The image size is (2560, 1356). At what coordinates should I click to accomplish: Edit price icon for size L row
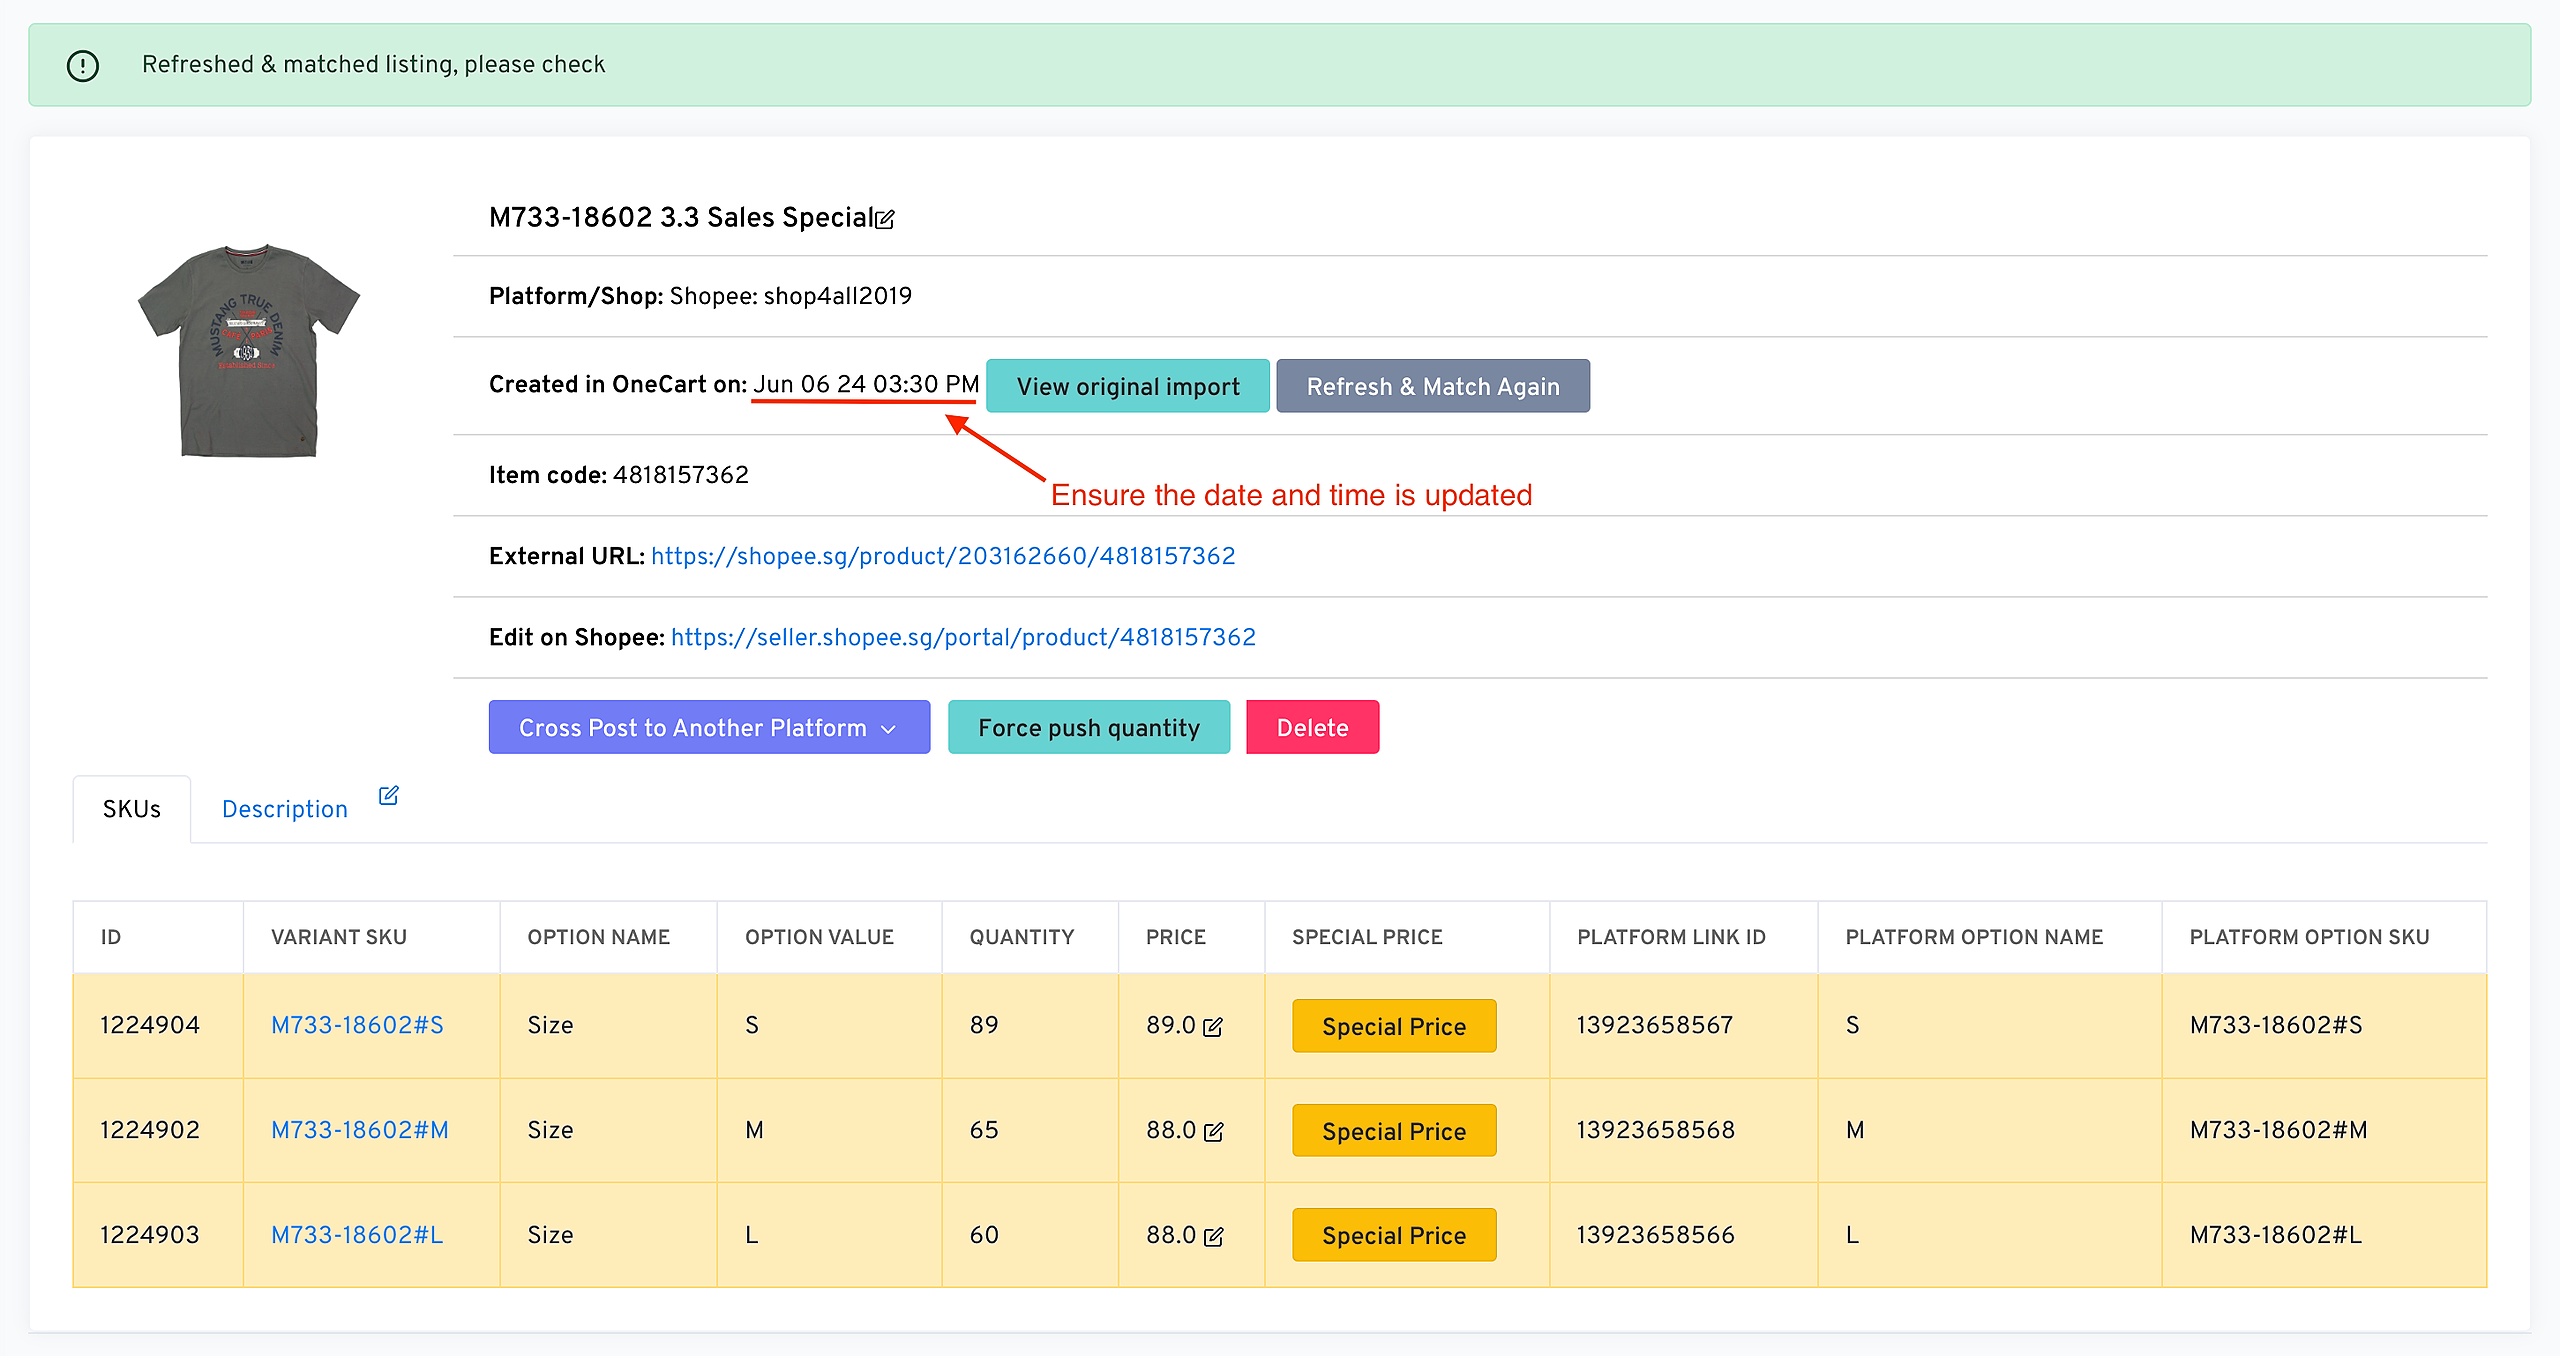point(1213,1237)
